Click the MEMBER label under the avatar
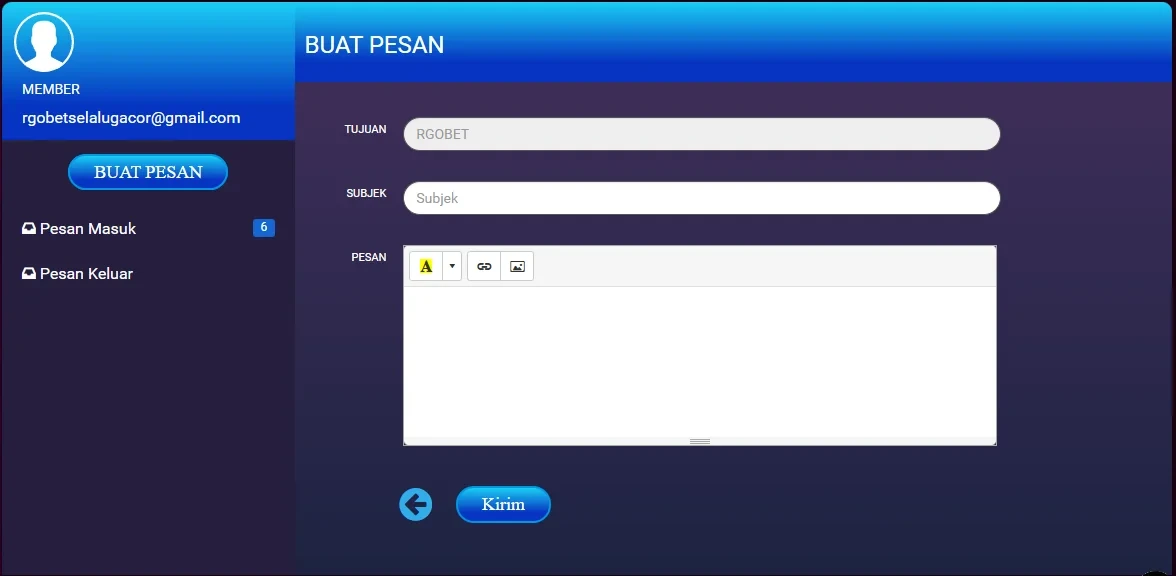This screenshot has width=1176, height=576. 51,89
